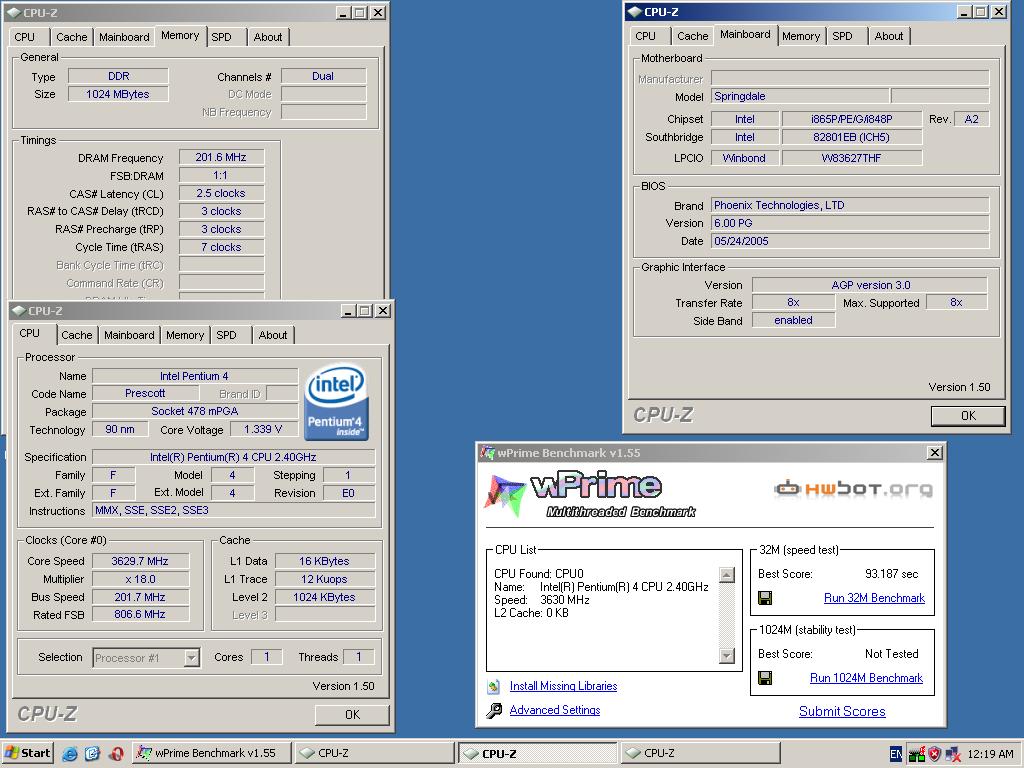Click the Install Missing Libraries icon
The width and height of the screenshot is (1024, 768).
(494, 686)
